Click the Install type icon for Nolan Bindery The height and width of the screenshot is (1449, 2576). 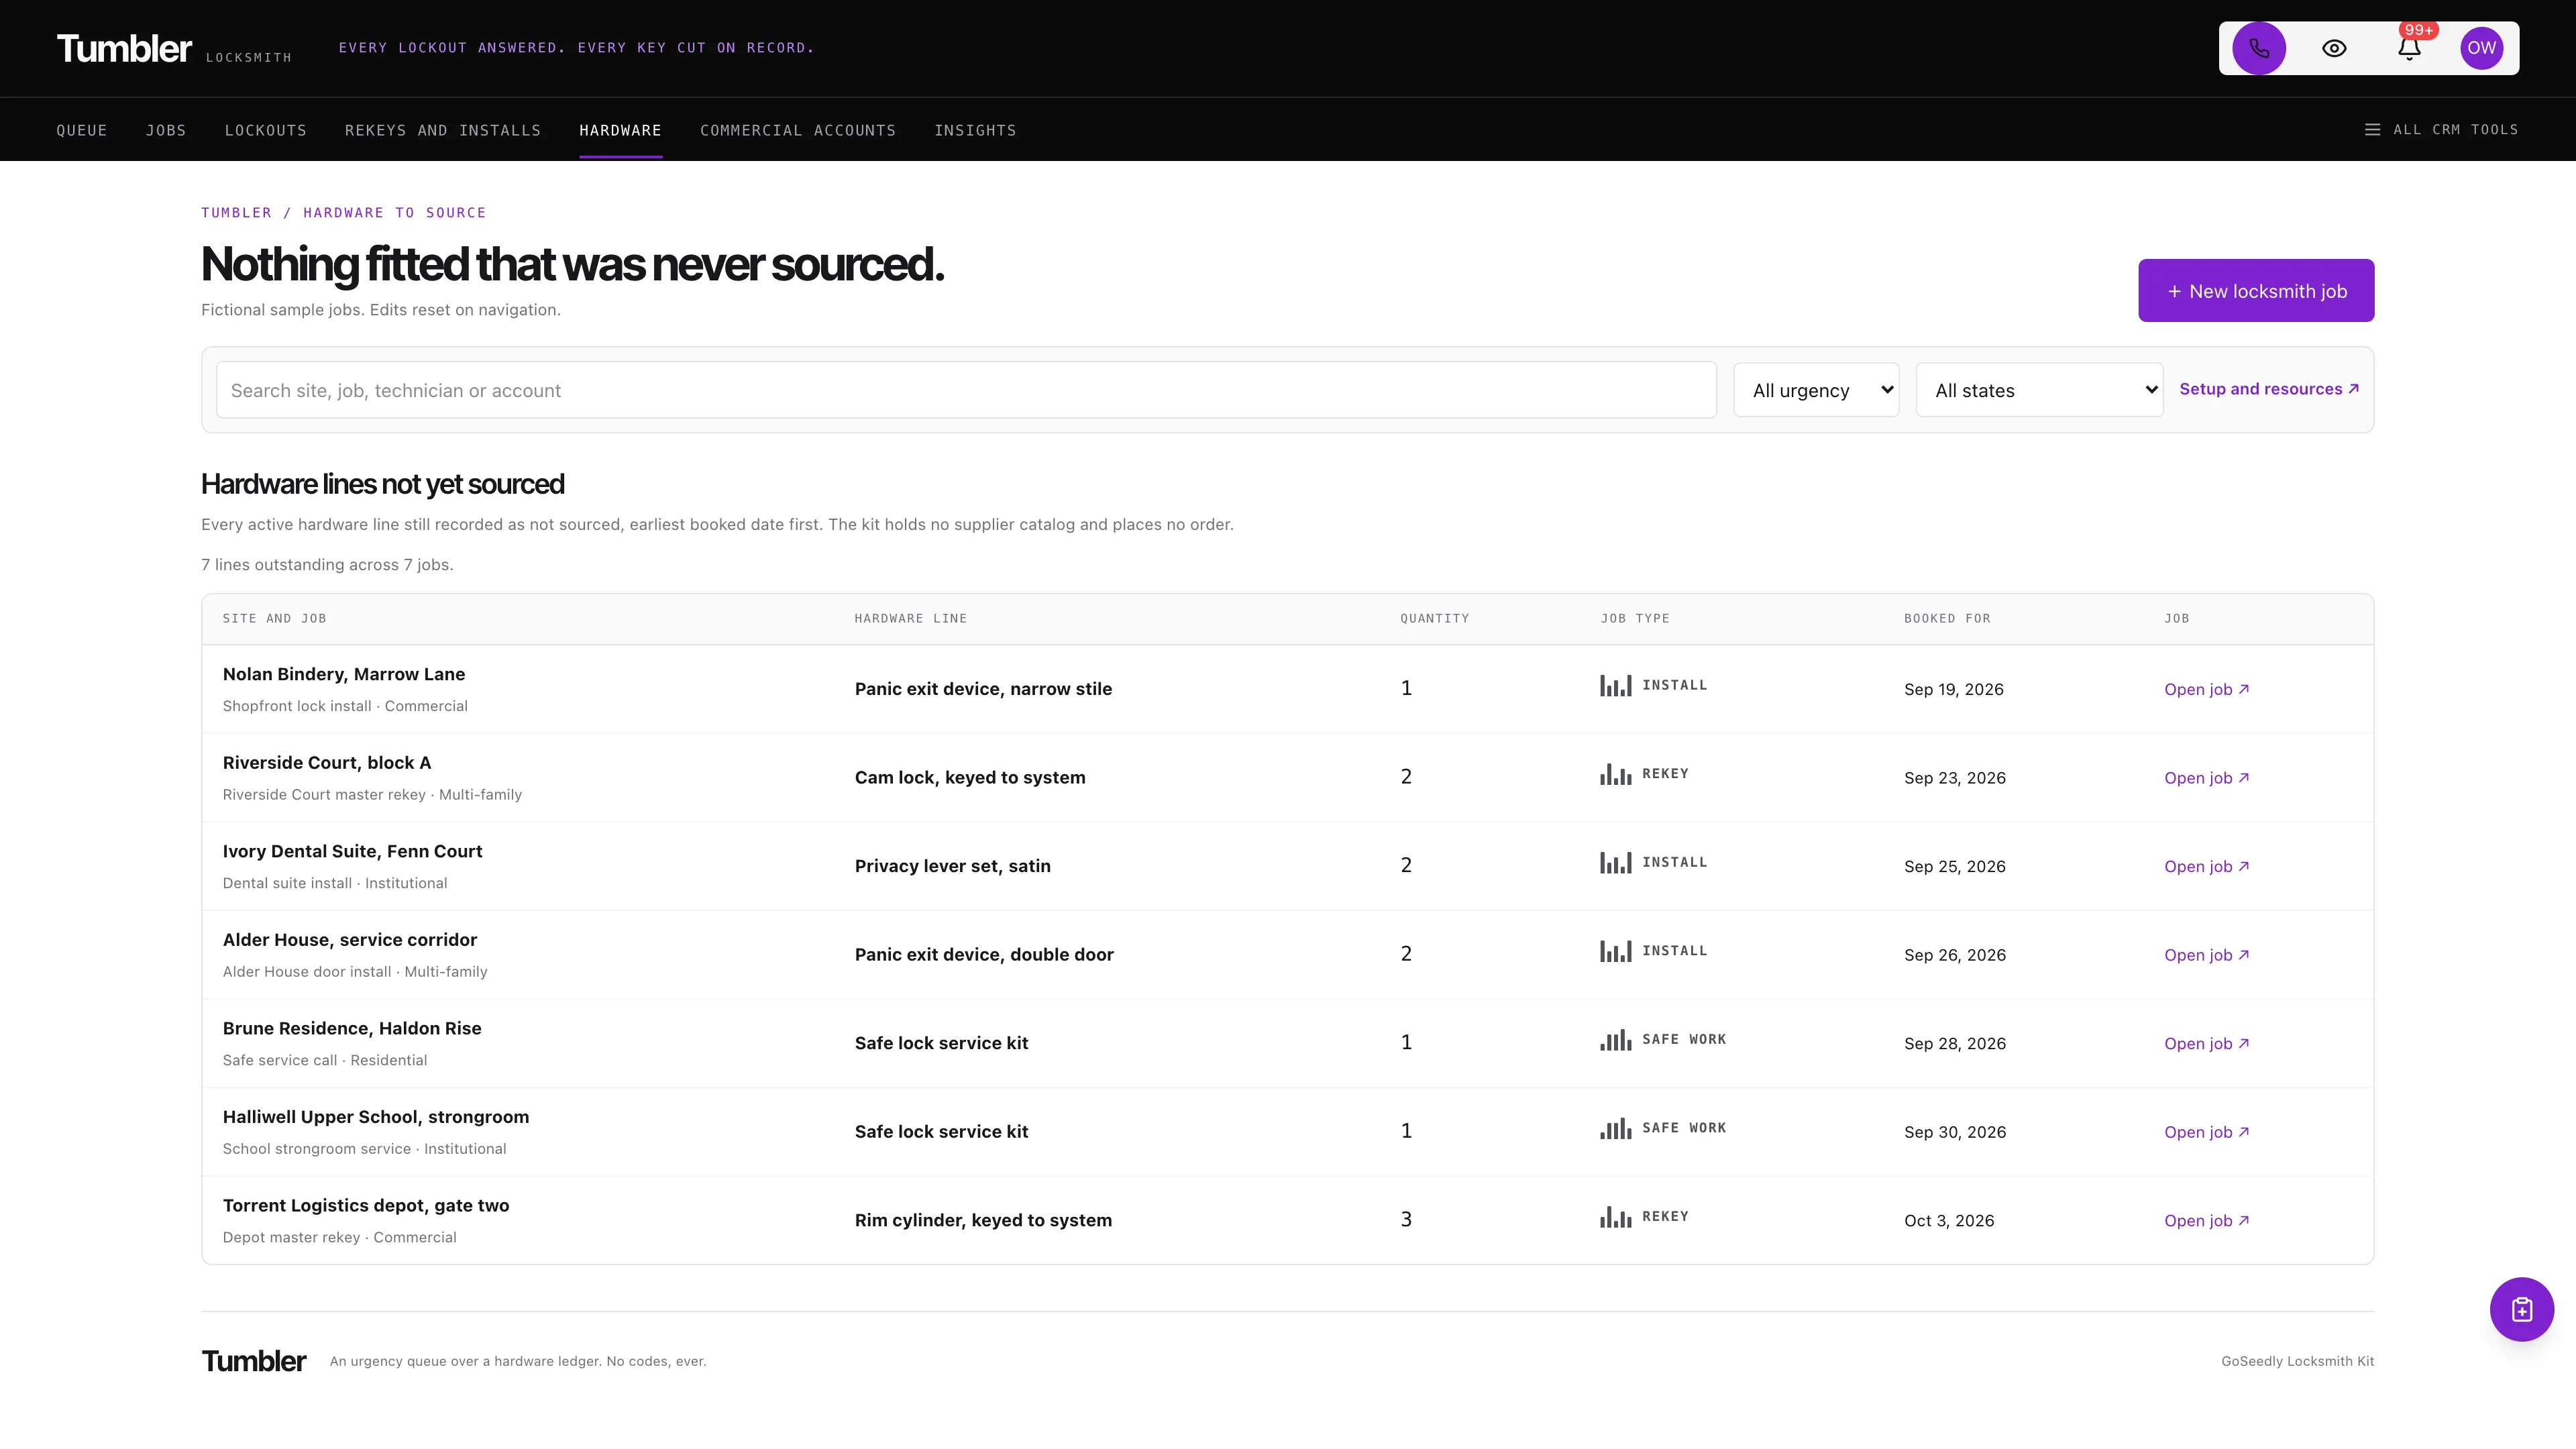(1615, 686)
